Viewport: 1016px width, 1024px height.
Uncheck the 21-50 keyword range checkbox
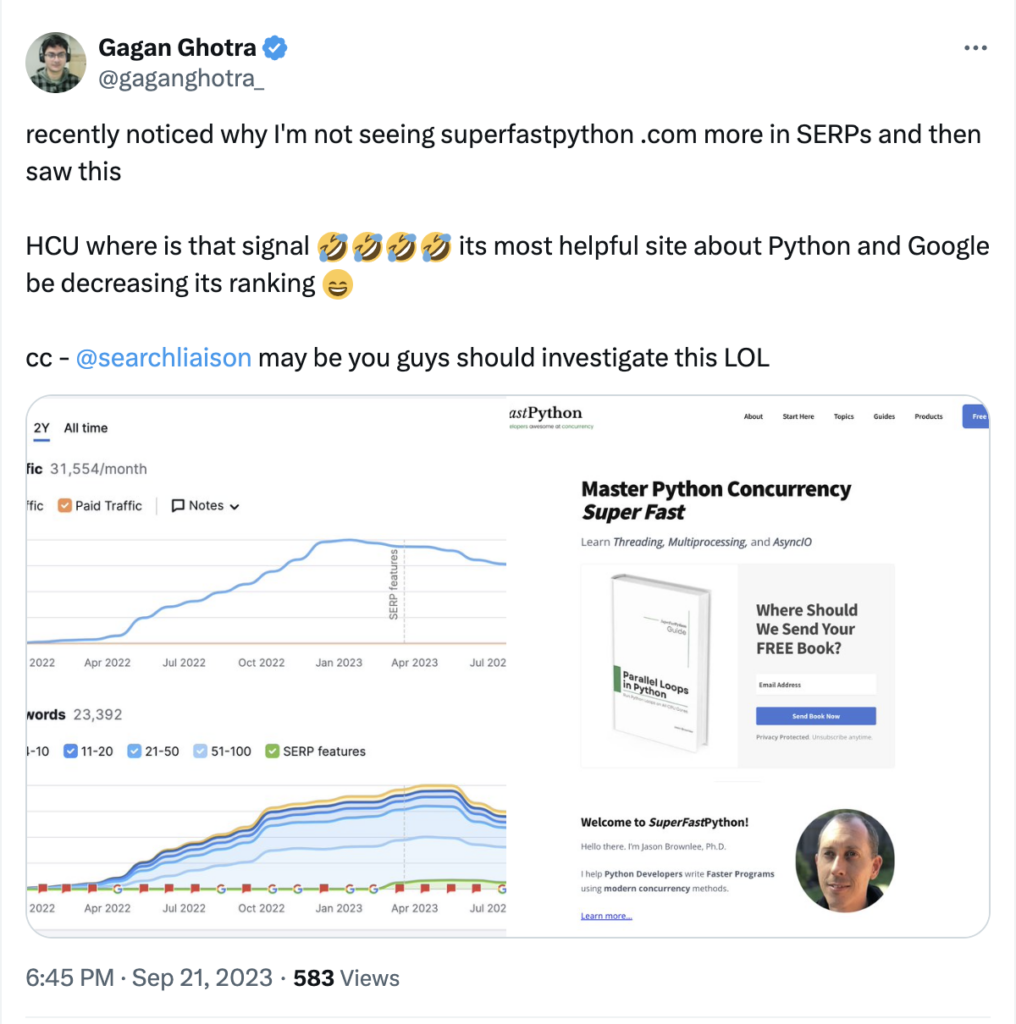[135, 751]
